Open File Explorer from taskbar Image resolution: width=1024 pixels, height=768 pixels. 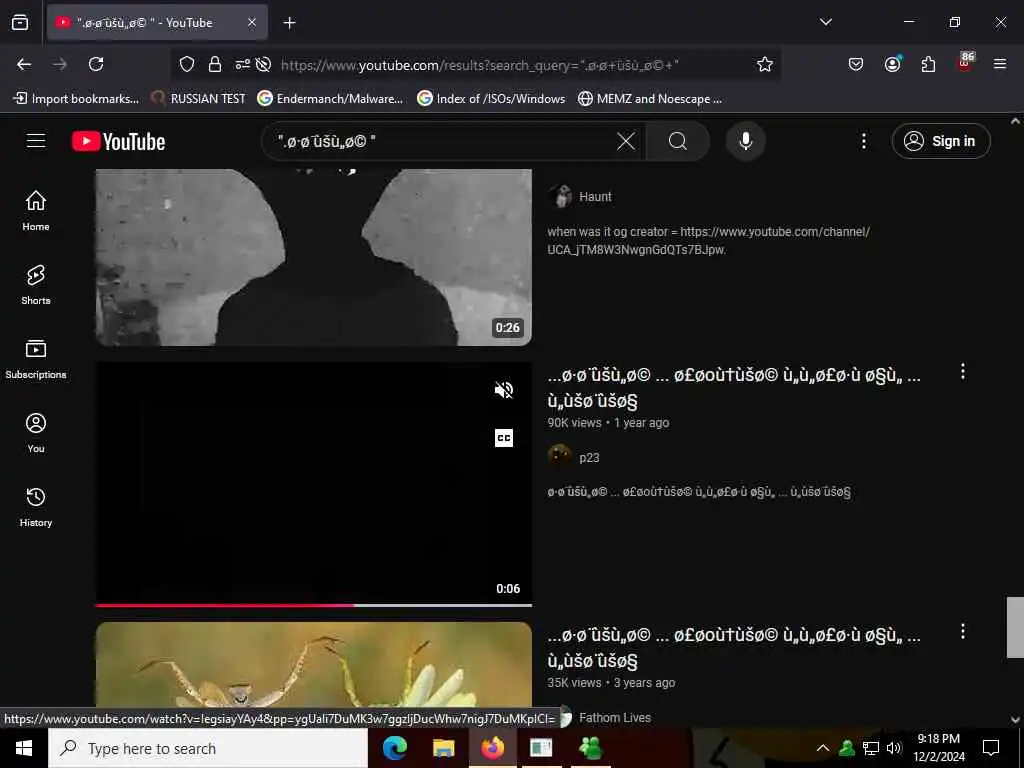pyautogui.click(x=443, y=748)
